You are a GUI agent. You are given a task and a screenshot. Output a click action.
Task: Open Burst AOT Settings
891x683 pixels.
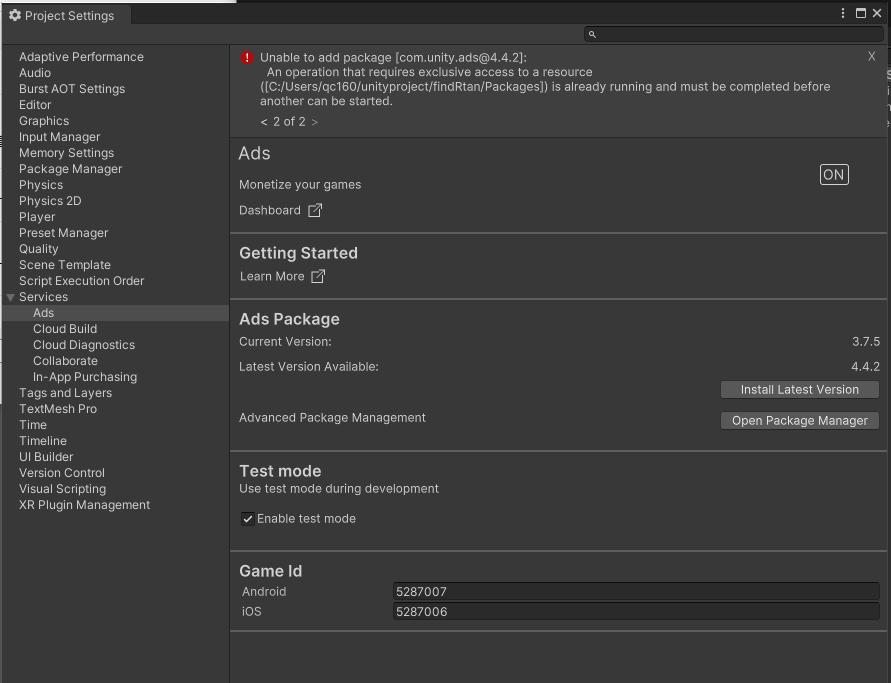click(x=72, y=89)
